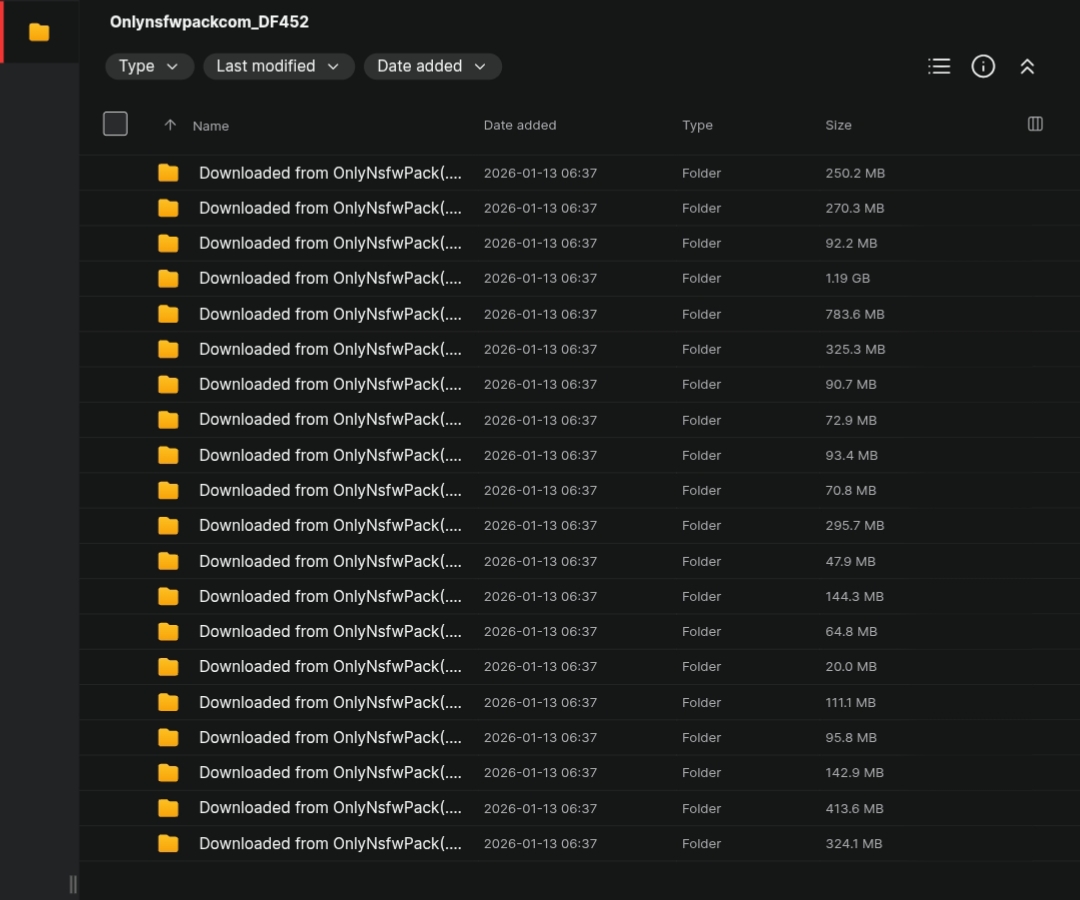Click the Onlynsfwpackcom_DF452 folder title

click(209, 22)
